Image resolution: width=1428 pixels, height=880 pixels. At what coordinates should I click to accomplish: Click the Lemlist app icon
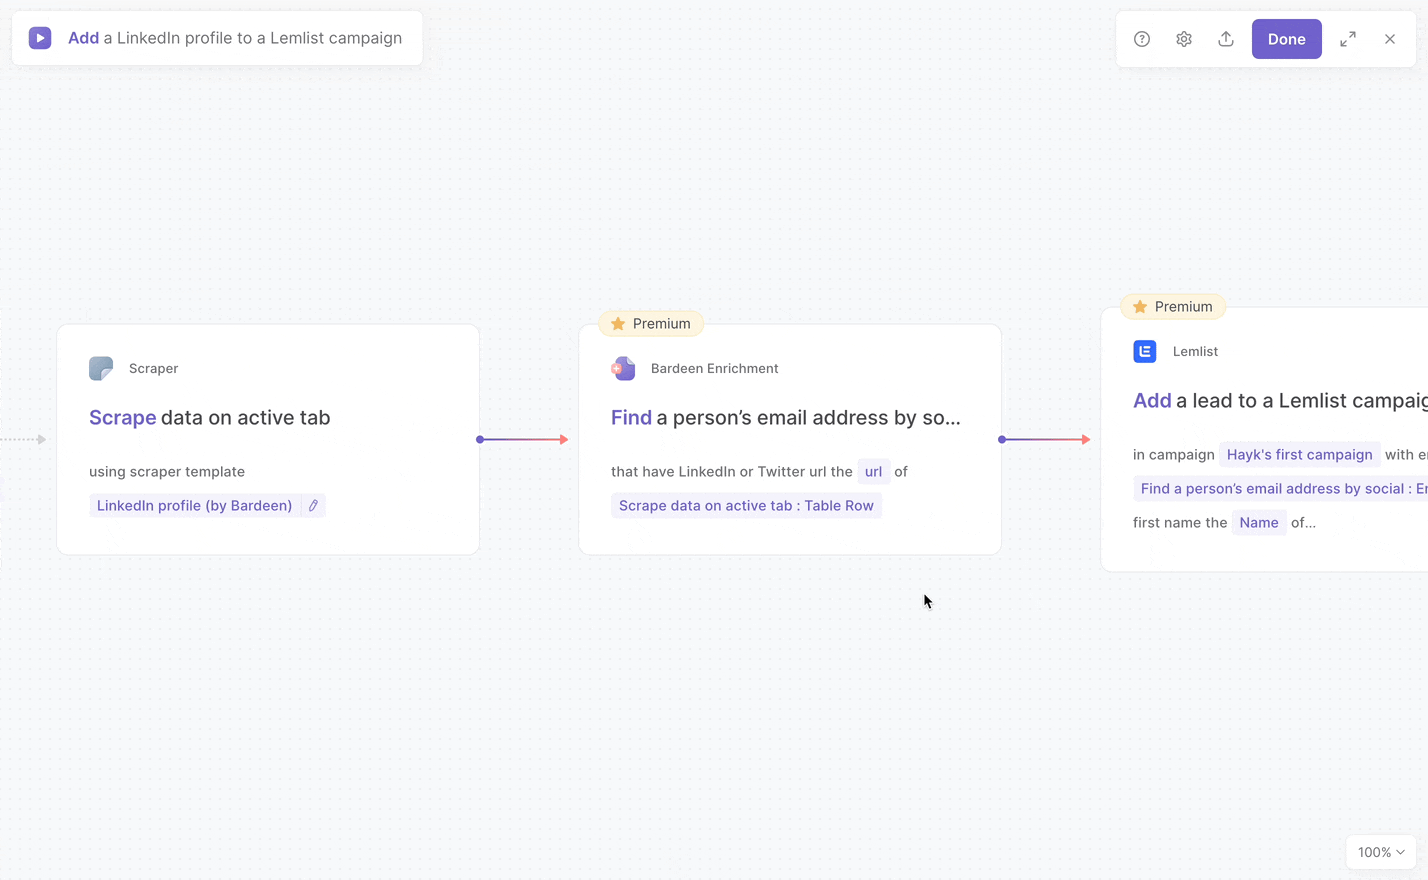click(1145, 351)
